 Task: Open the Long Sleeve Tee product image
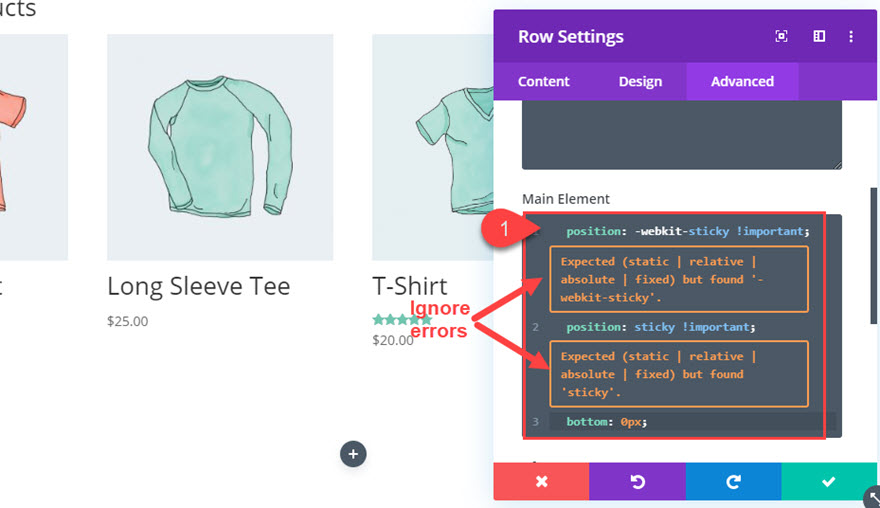point(220,147)
